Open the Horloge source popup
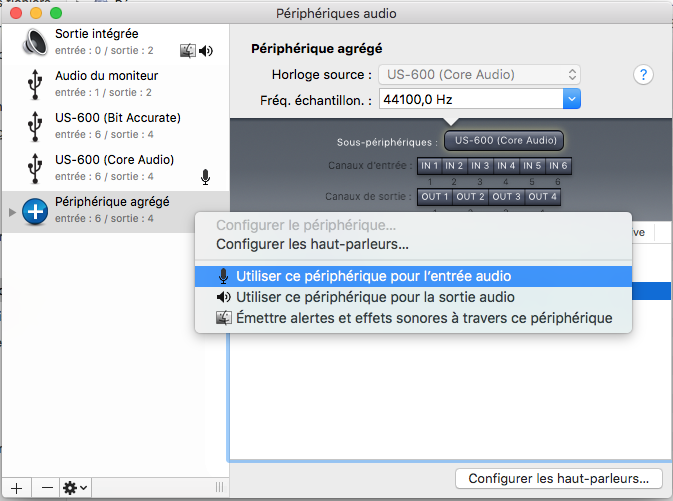The width and height of the screenshot is (673, 501). (479, 75)
